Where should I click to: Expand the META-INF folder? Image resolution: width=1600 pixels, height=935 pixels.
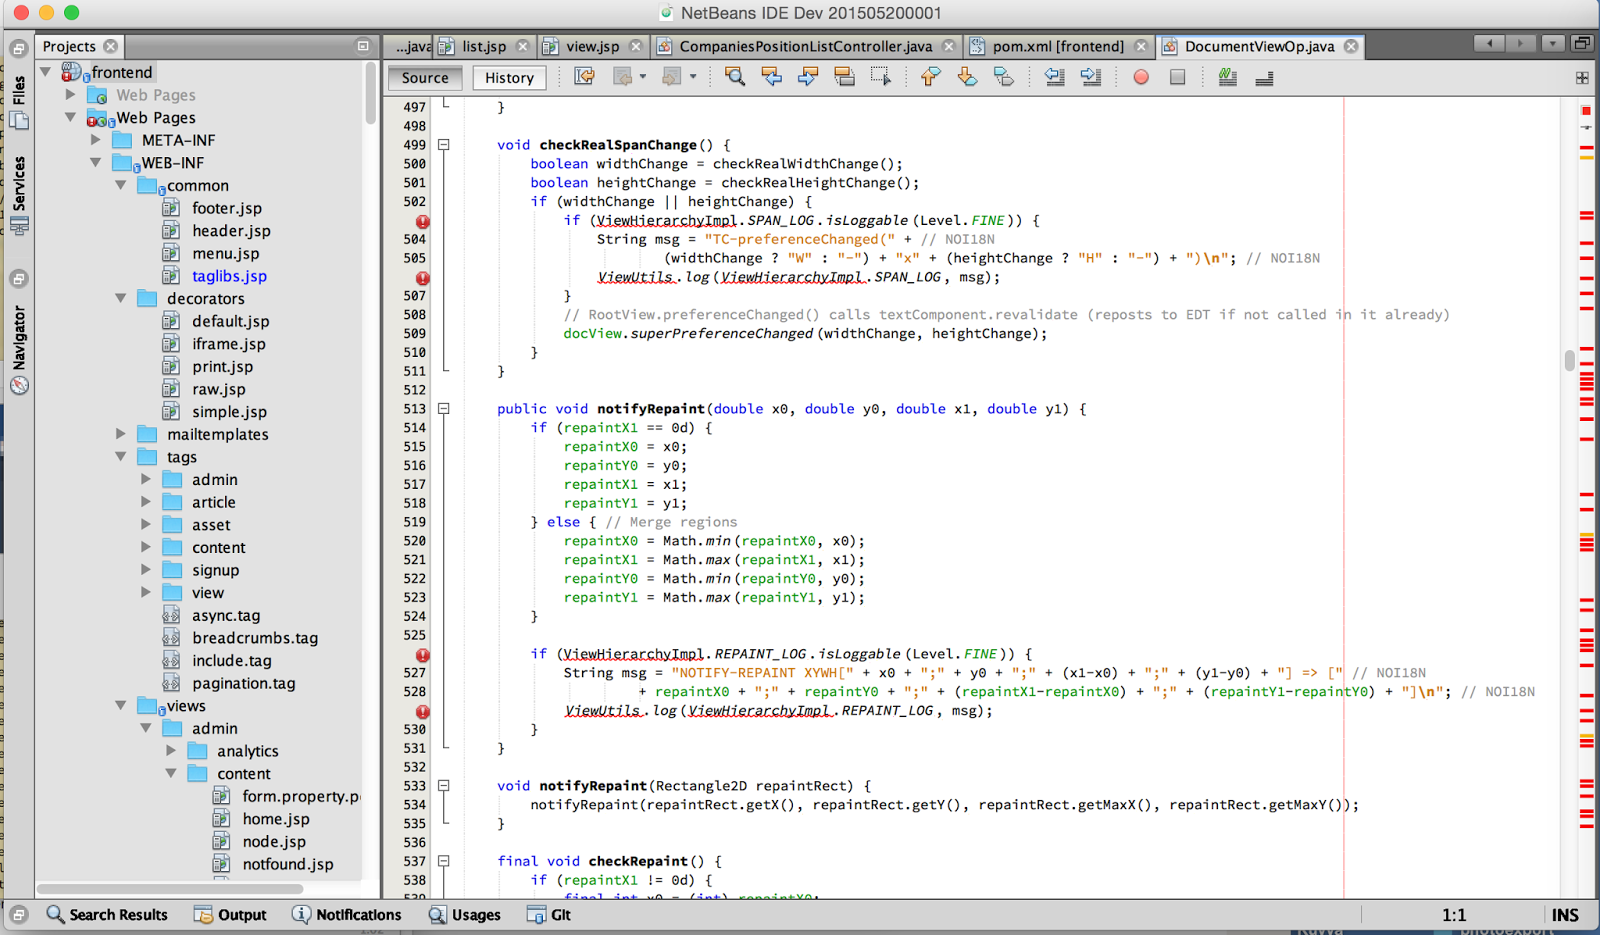pos(95,140)
